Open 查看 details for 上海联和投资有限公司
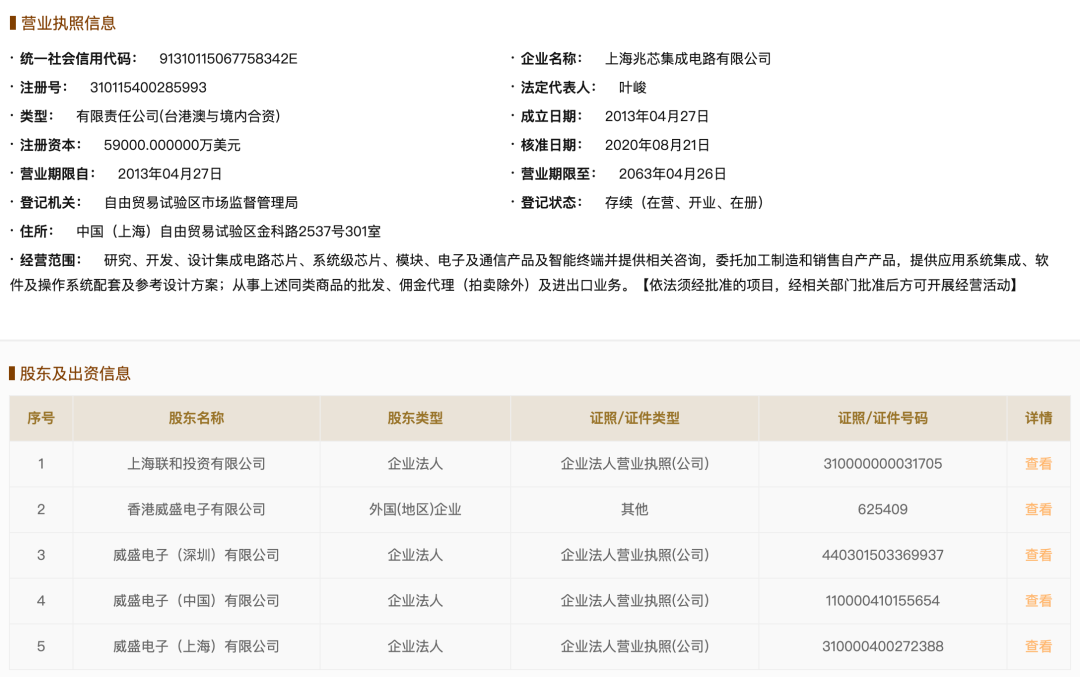 [1038, 464]
